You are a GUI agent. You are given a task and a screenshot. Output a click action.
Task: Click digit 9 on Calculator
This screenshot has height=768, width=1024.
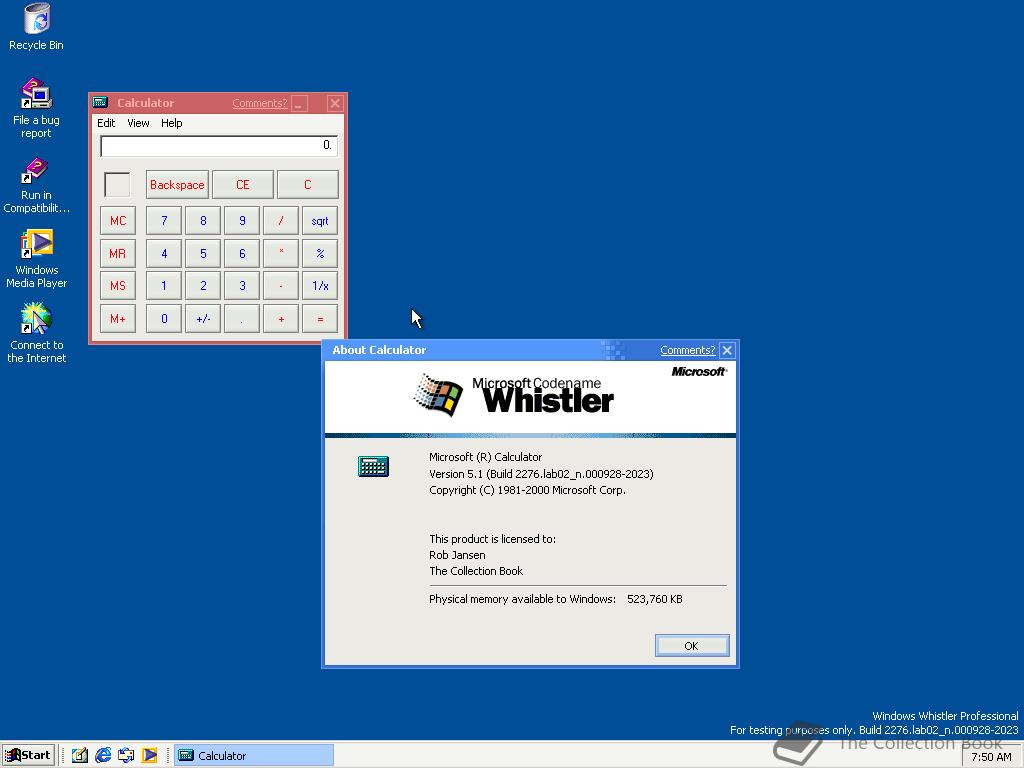[x=242, y=221]
